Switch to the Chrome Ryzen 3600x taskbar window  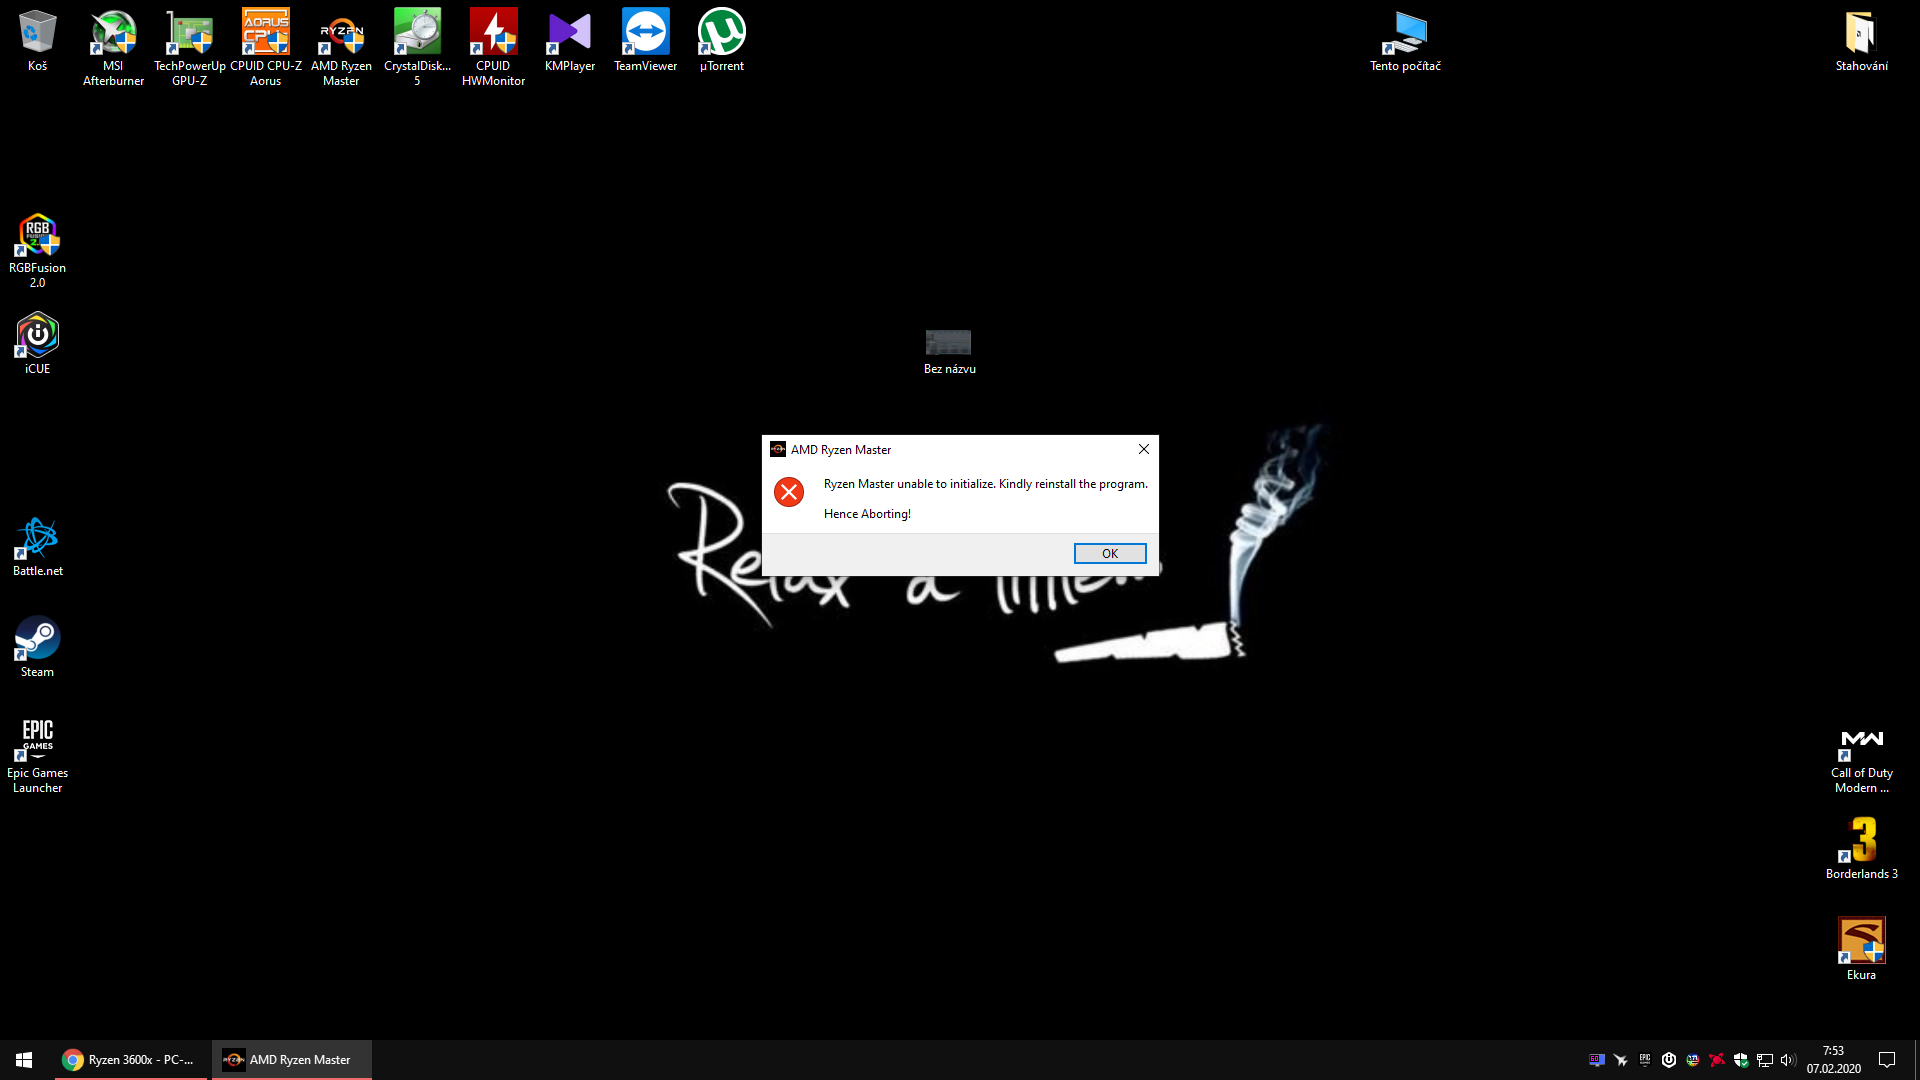[x=130, y=1059]
